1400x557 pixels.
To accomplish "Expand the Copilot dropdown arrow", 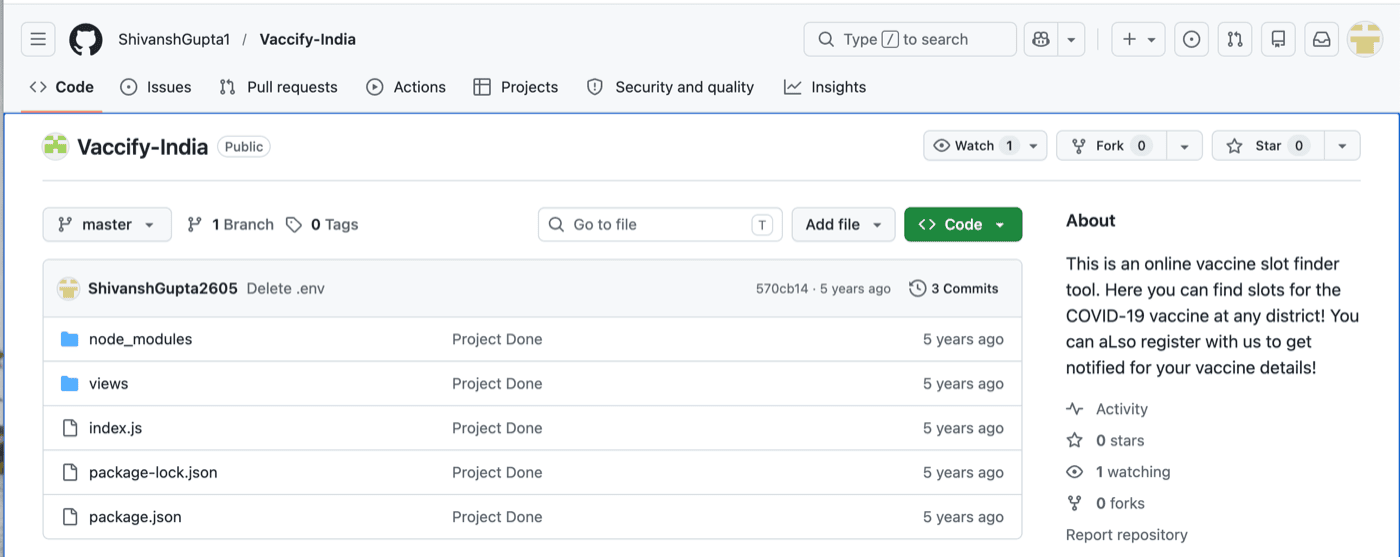I will tap(1071, 39).
